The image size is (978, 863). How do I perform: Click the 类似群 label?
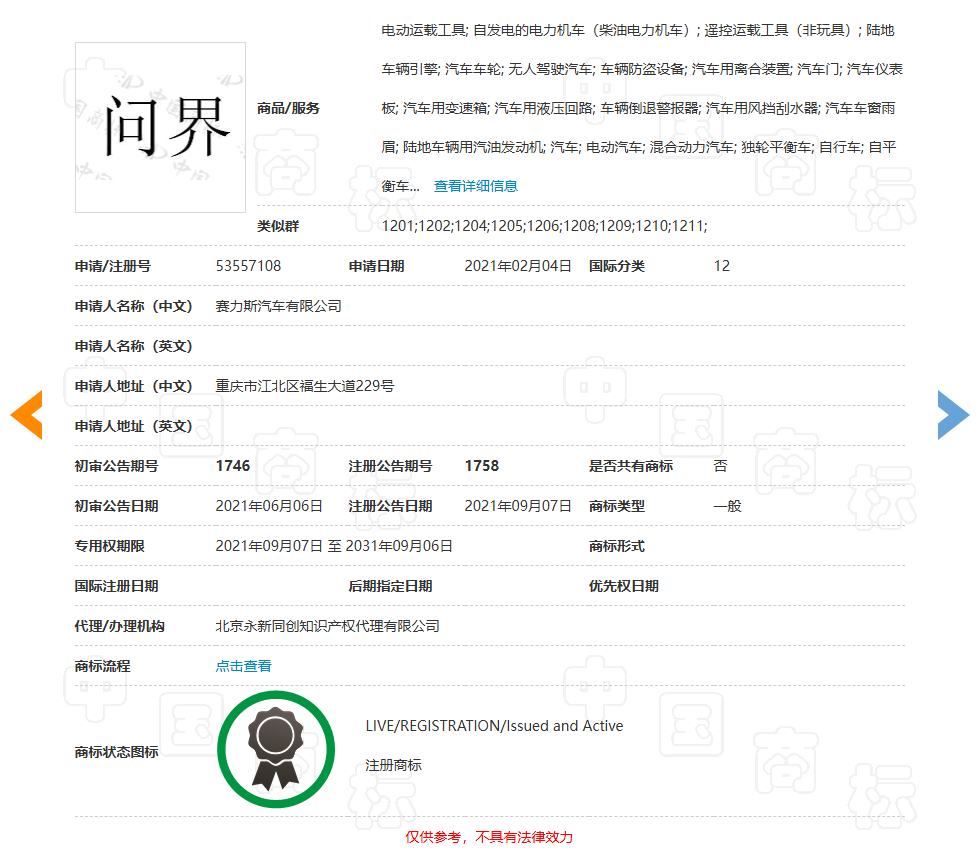pyautogui.click(x=278, y=226)
